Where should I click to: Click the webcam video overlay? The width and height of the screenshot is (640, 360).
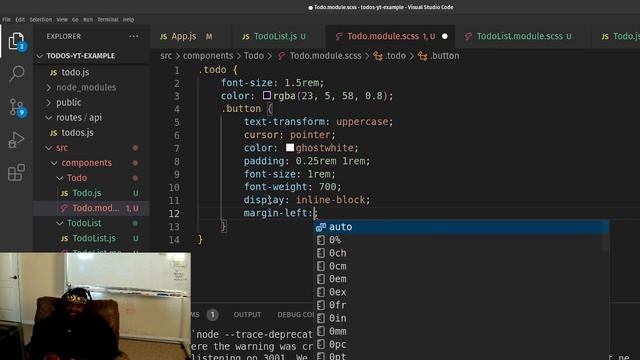95,306
